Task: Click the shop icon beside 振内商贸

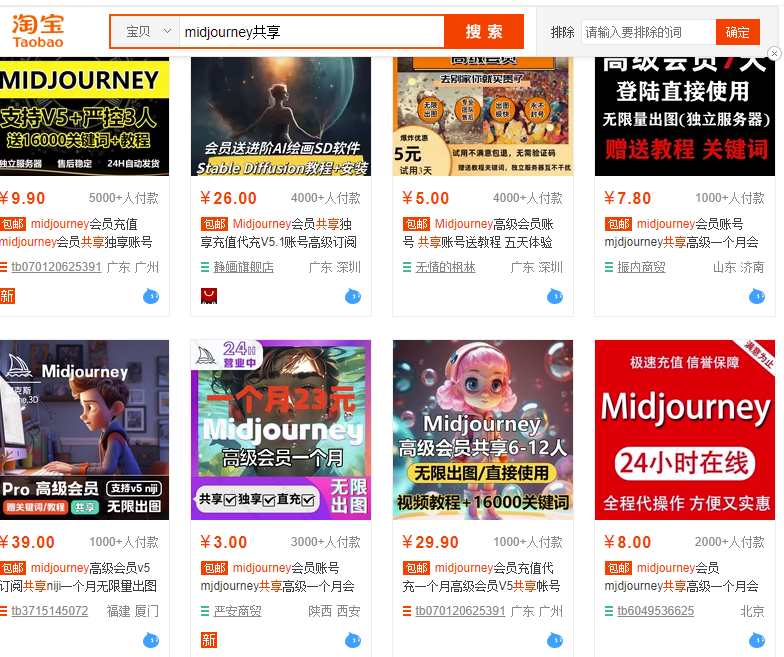Action: 609,268
